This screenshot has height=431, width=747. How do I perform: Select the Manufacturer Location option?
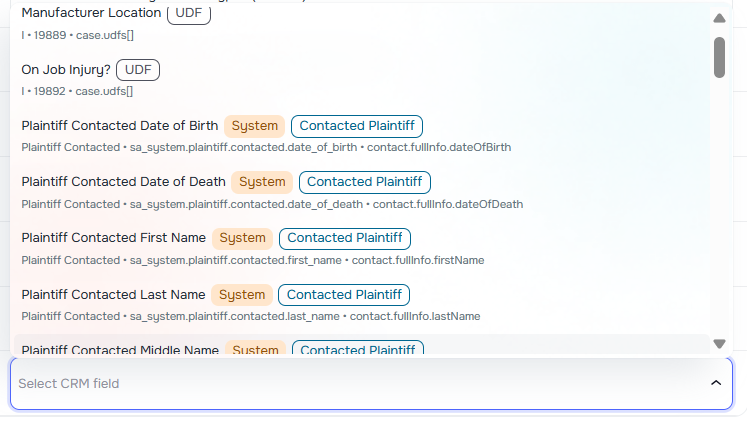pyautogui.click(x=90, y=14)
